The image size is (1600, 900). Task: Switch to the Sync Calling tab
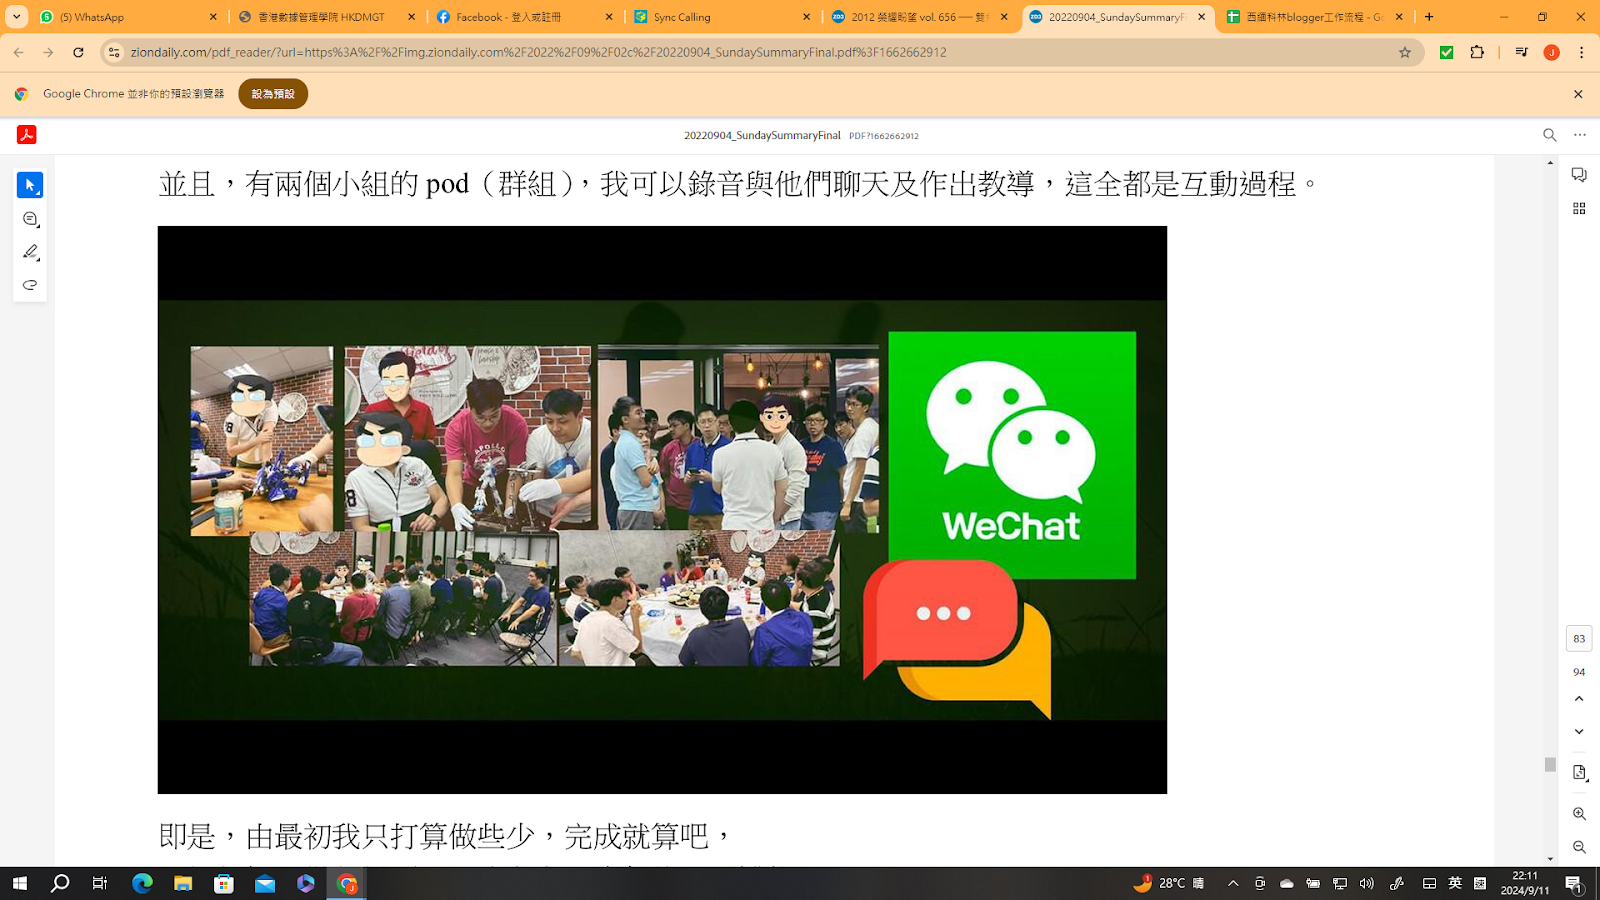coord(723,17)
